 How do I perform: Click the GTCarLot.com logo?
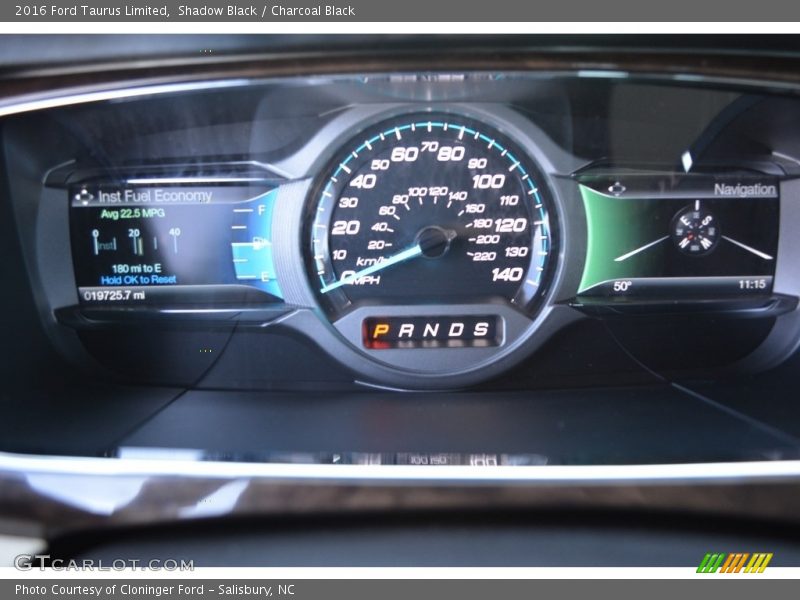[104, 563]
